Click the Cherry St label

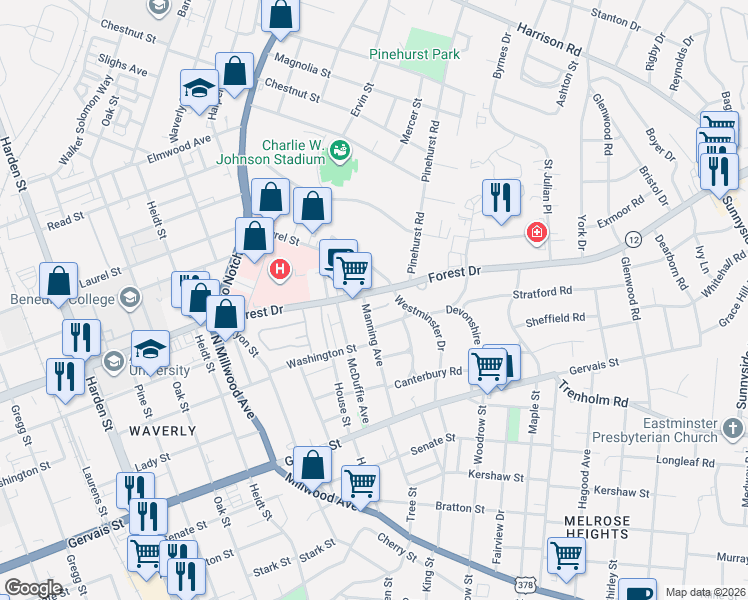tap(397, 547)
